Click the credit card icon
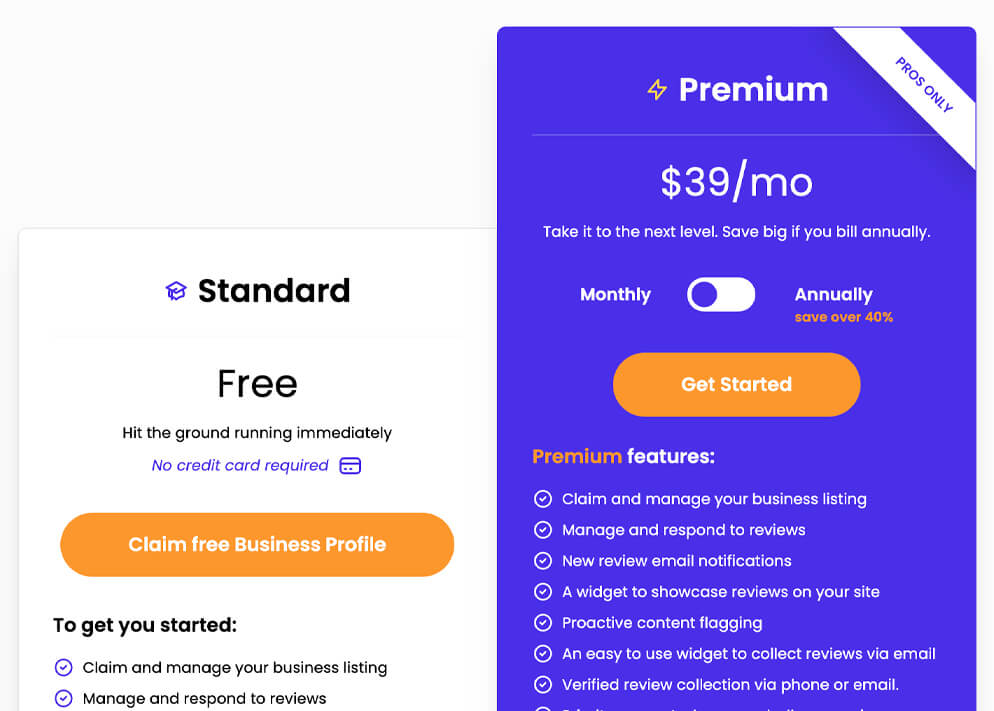This screenshot has height=711, width=994. [x=350, y=466]
